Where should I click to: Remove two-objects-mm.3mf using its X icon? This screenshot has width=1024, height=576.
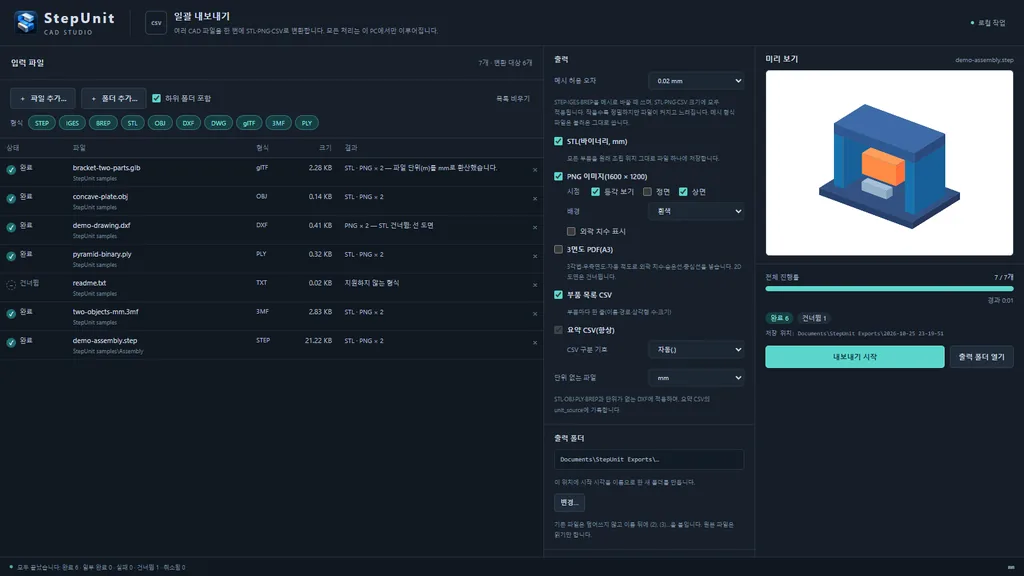(x=535, y=313)
